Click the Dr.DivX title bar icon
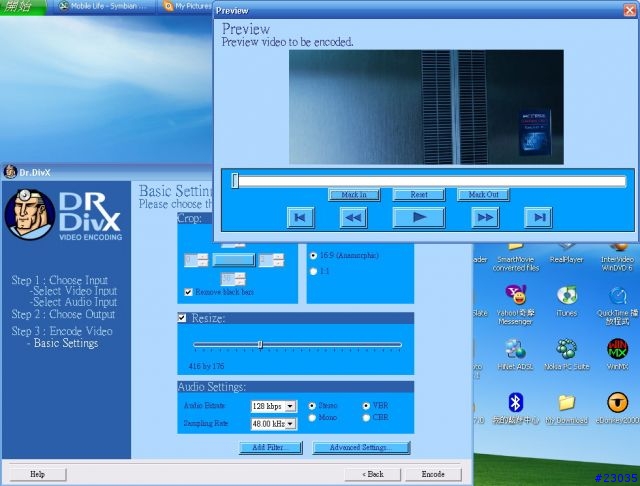Image resolution: width=640 pixels, height=486 pixels. [10, 172]
